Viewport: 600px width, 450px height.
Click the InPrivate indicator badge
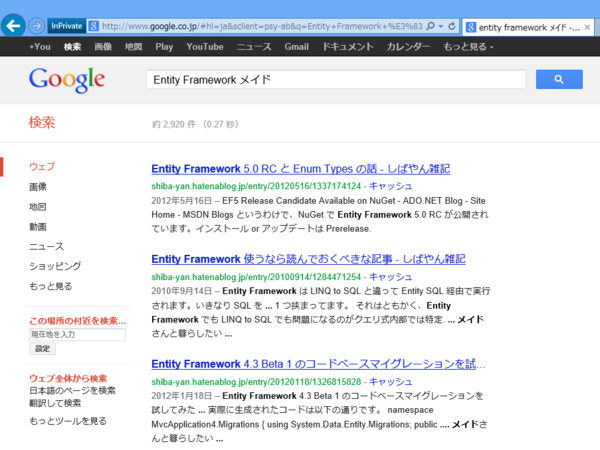(67, 26)
